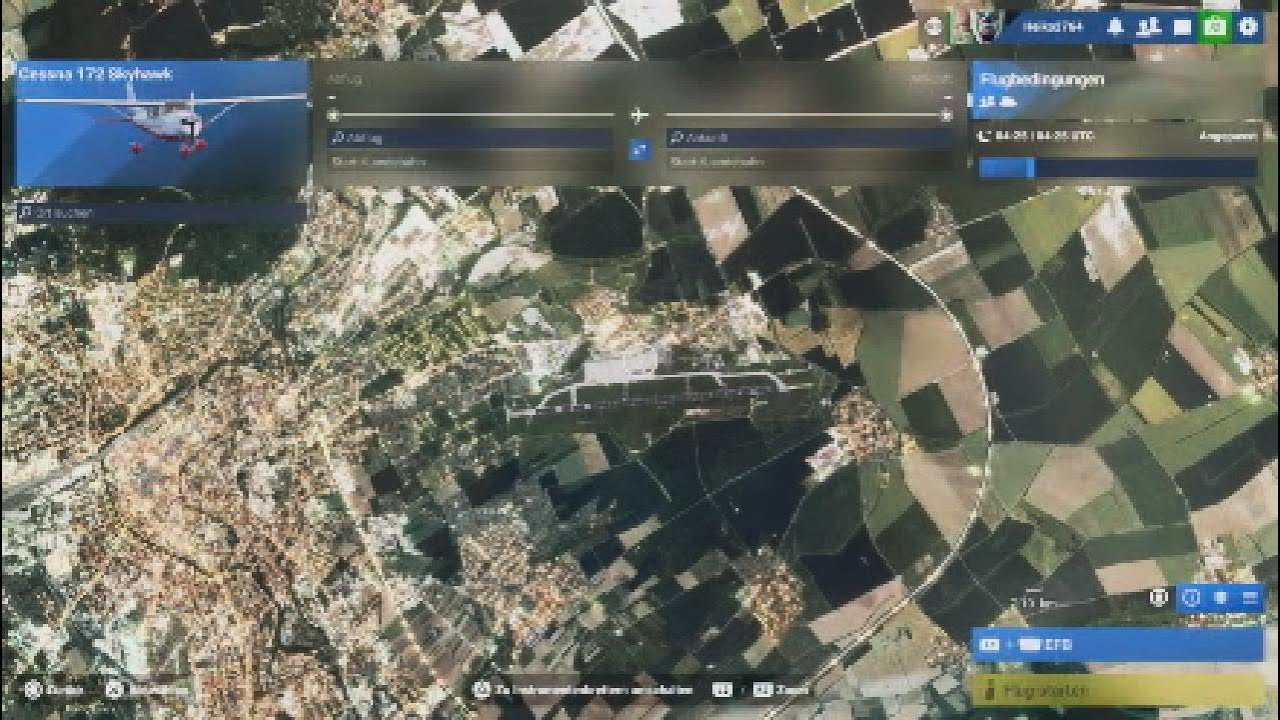Click the Abflug departure search field
This screenshot has width=1280, height=720.
click(x=470, y=138)
